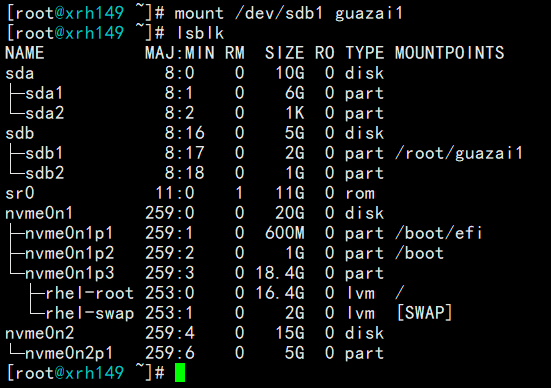Click the '600M' size value
The width and height of the screenshot is (551, 388).
pos(285,233)
